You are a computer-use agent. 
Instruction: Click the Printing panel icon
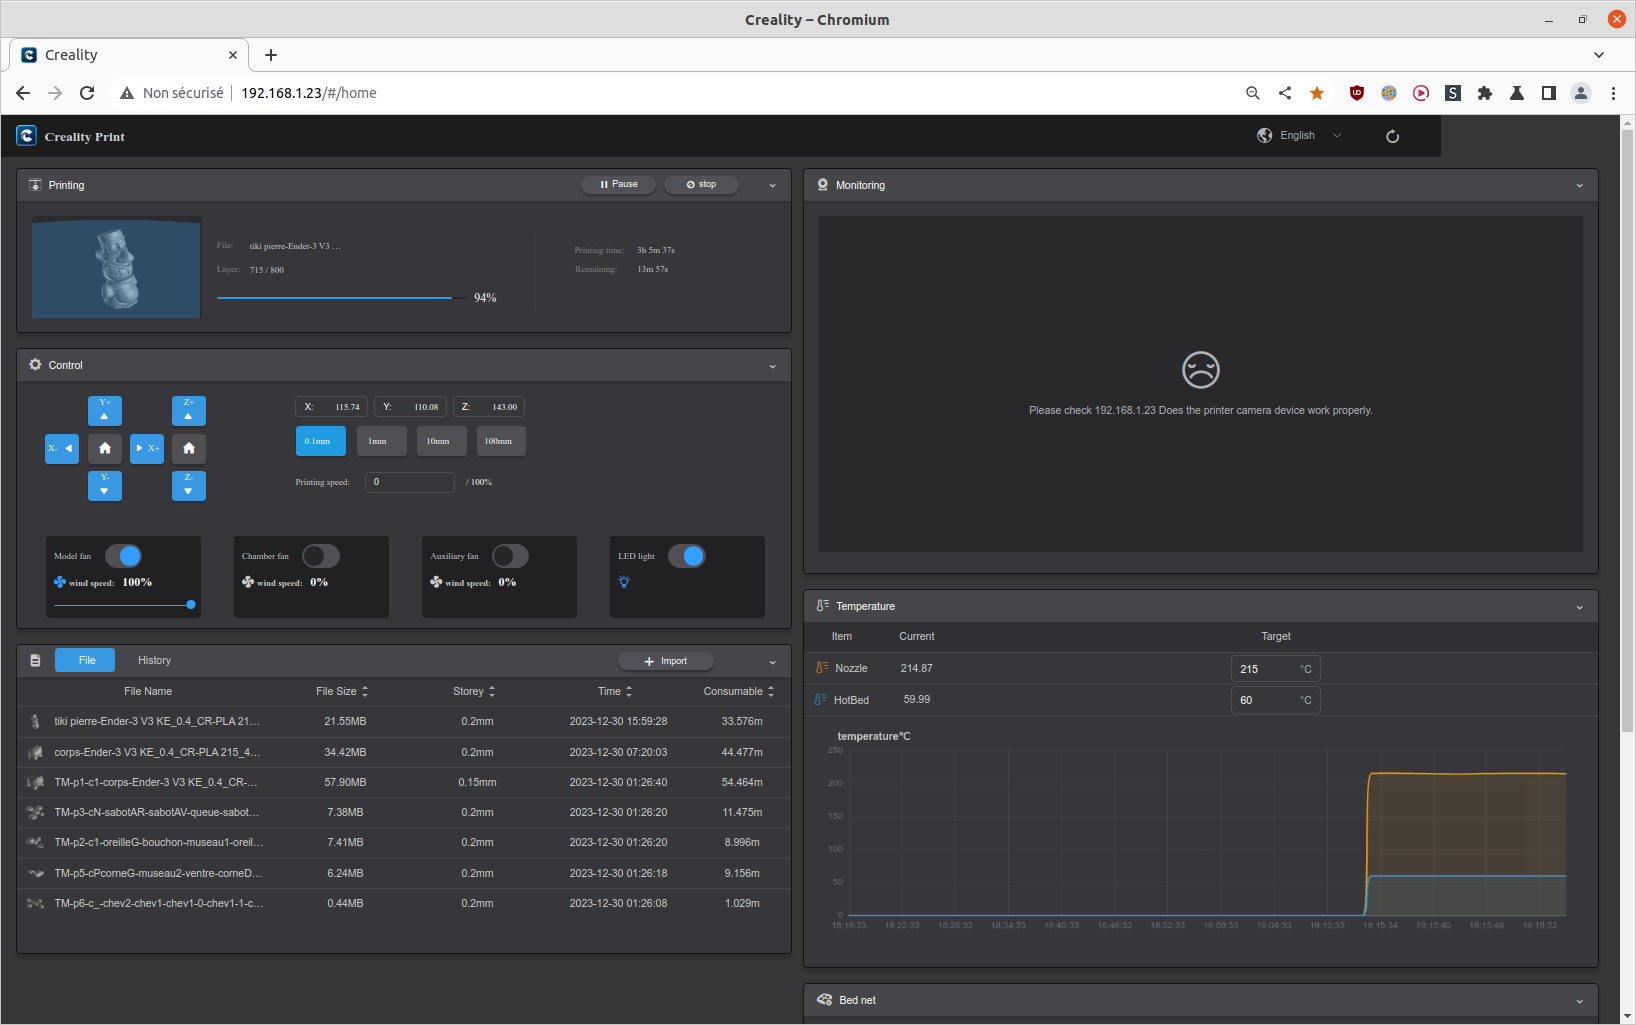35,185
